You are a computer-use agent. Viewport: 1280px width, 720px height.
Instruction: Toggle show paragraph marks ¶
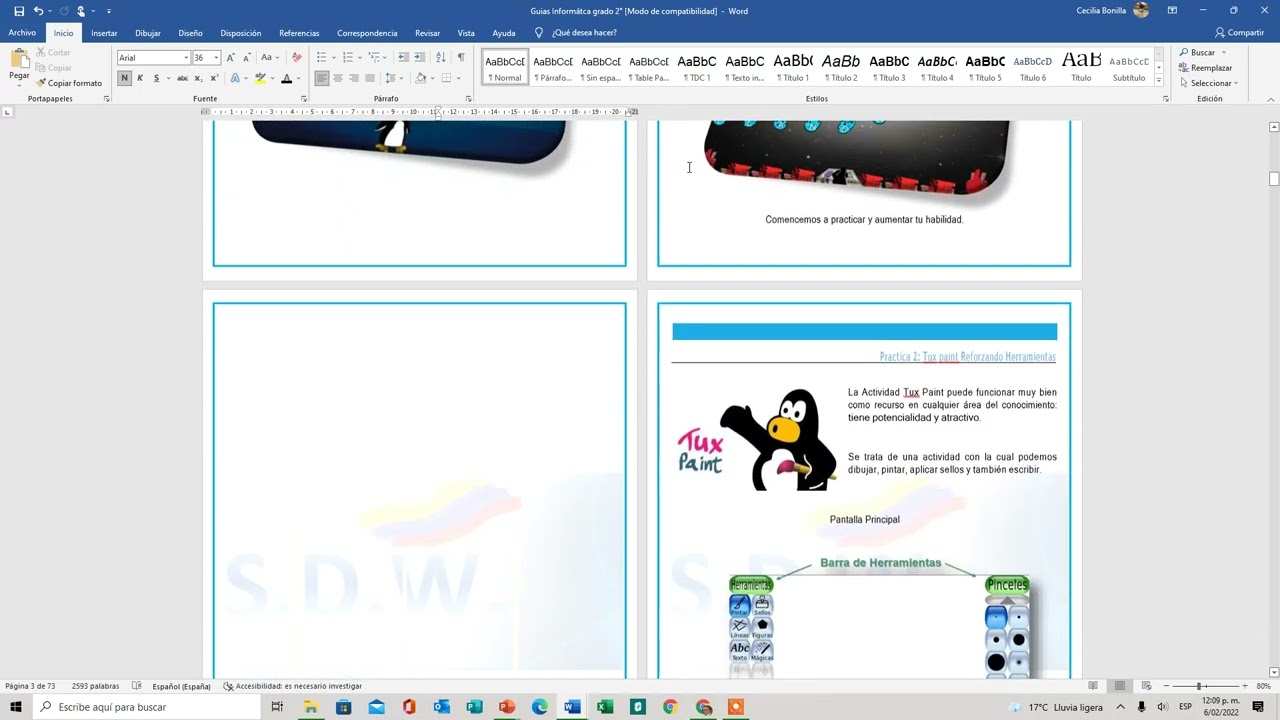pyautogui.click(x=461, y=58)
